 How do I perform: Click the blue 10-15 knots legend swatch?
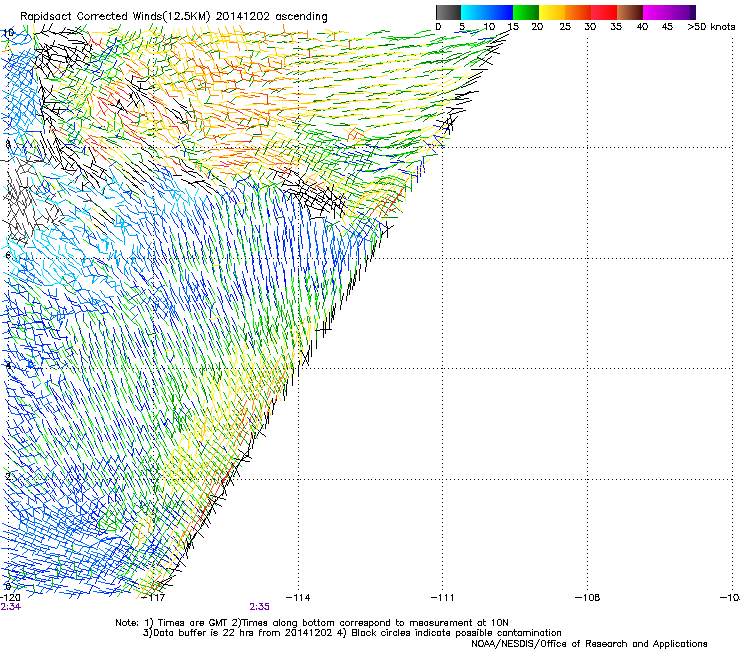coord(500,12)
